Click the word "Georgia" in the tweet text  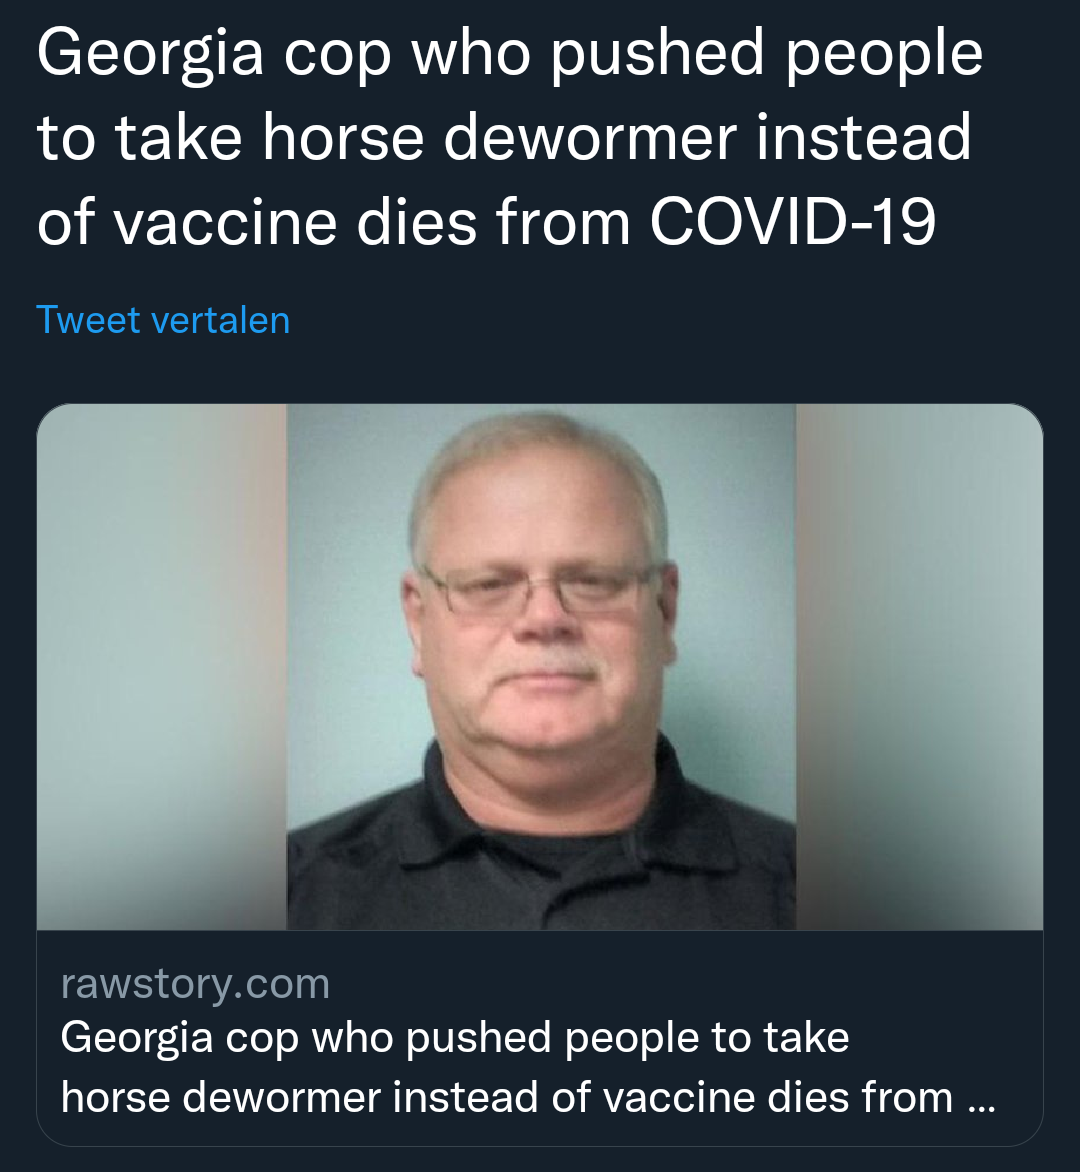(150, 54)
